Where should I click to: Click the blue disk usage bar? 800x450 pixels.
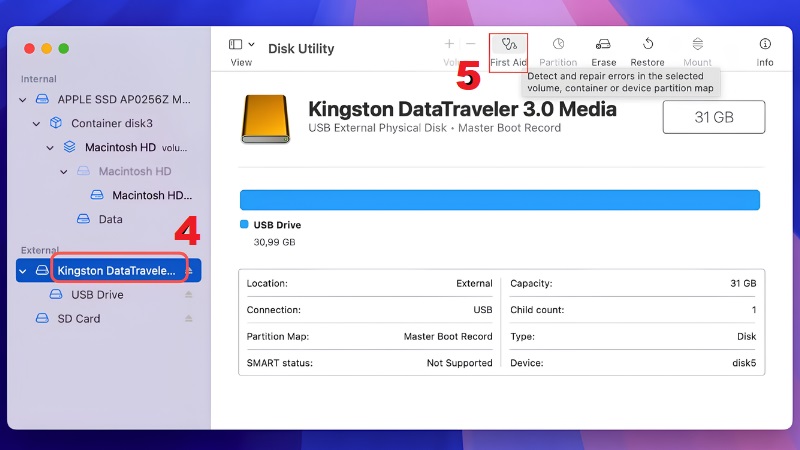click(499, 200)
